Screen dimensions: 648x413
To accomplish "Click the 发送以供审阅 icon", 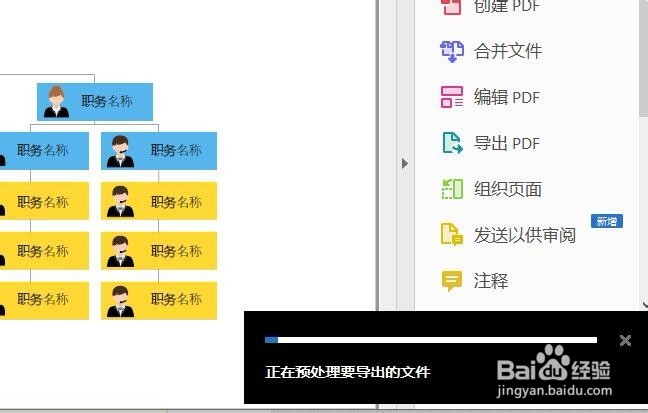I will (x=452, y=234).
